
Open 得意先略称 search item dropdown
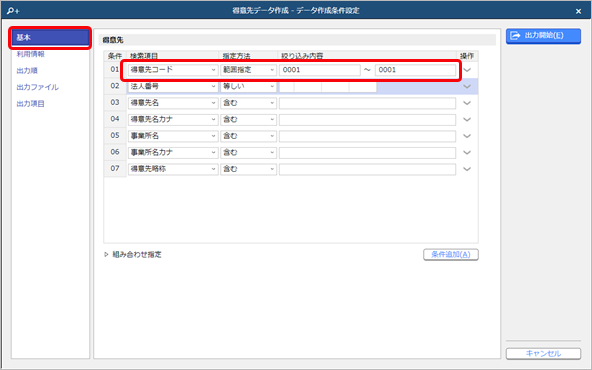pyautogui.click(x=173, y=169)
